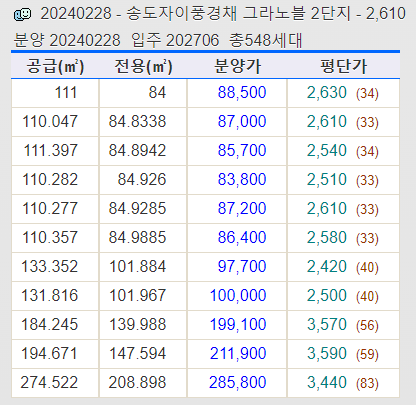416x405 pixels.
Task: Click the price 87,000
Action: pos(242,121)
